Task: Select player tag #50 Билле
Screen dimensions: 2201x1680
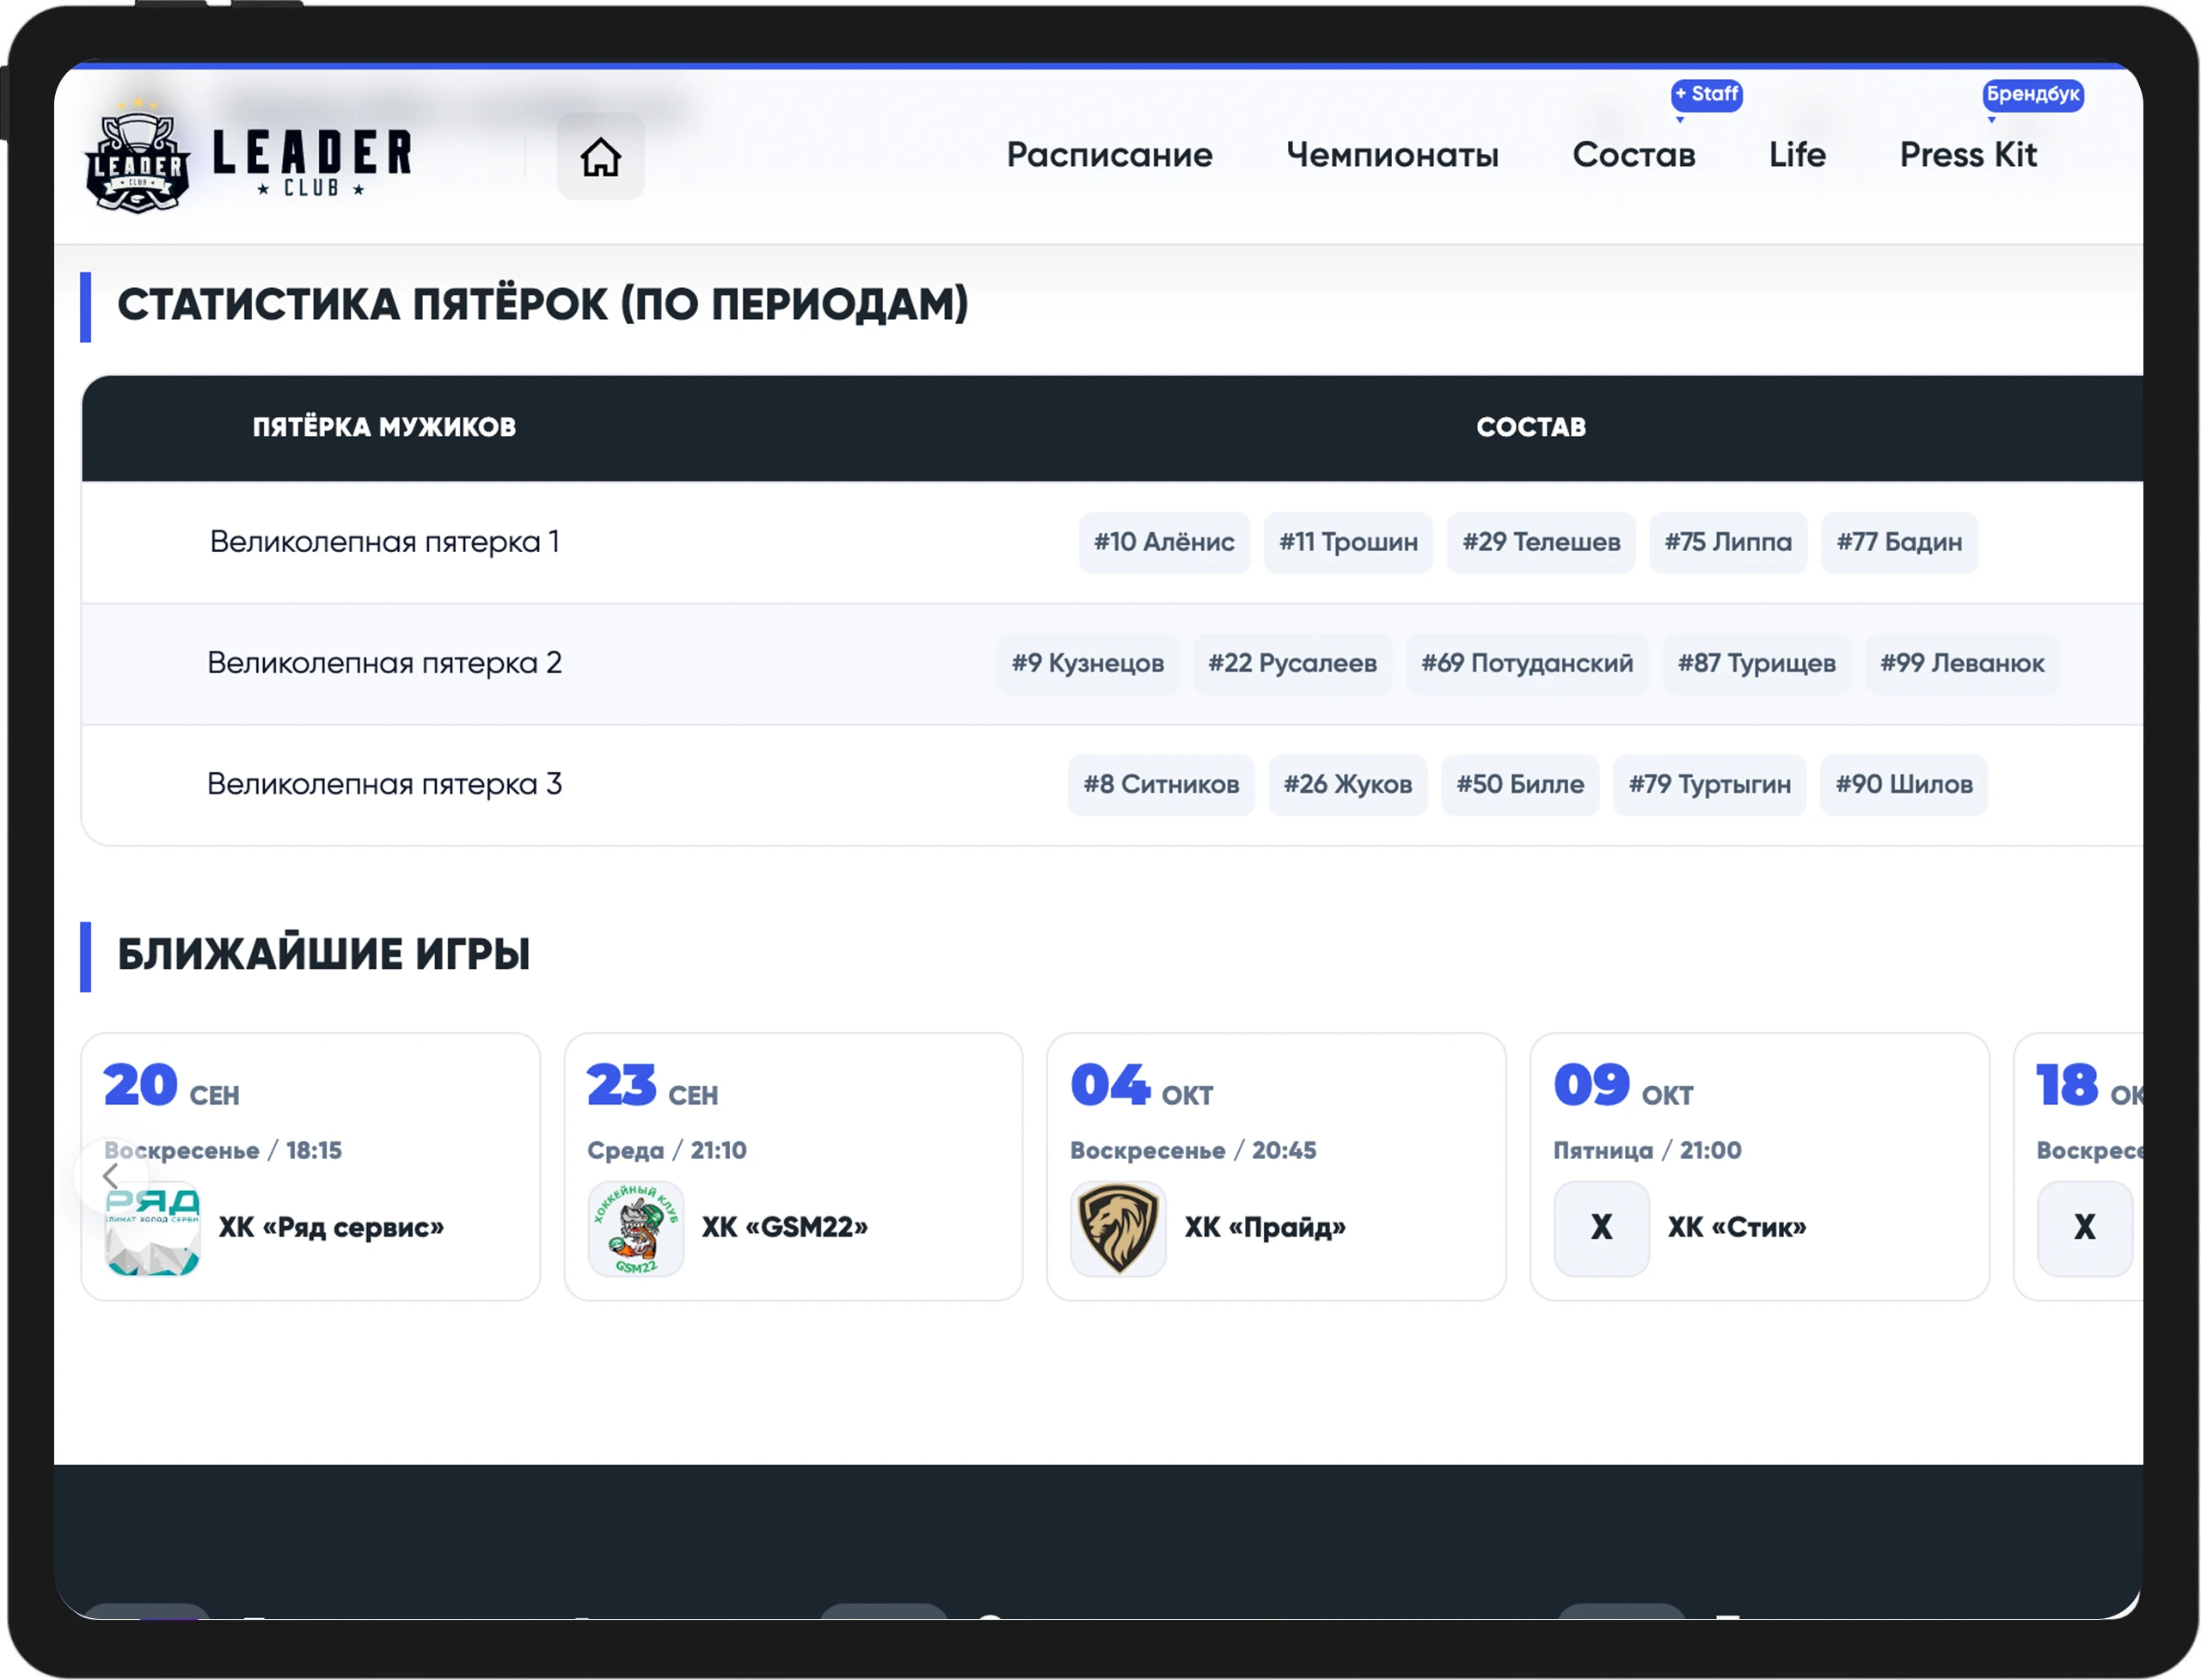Action: coord(1519,784)
